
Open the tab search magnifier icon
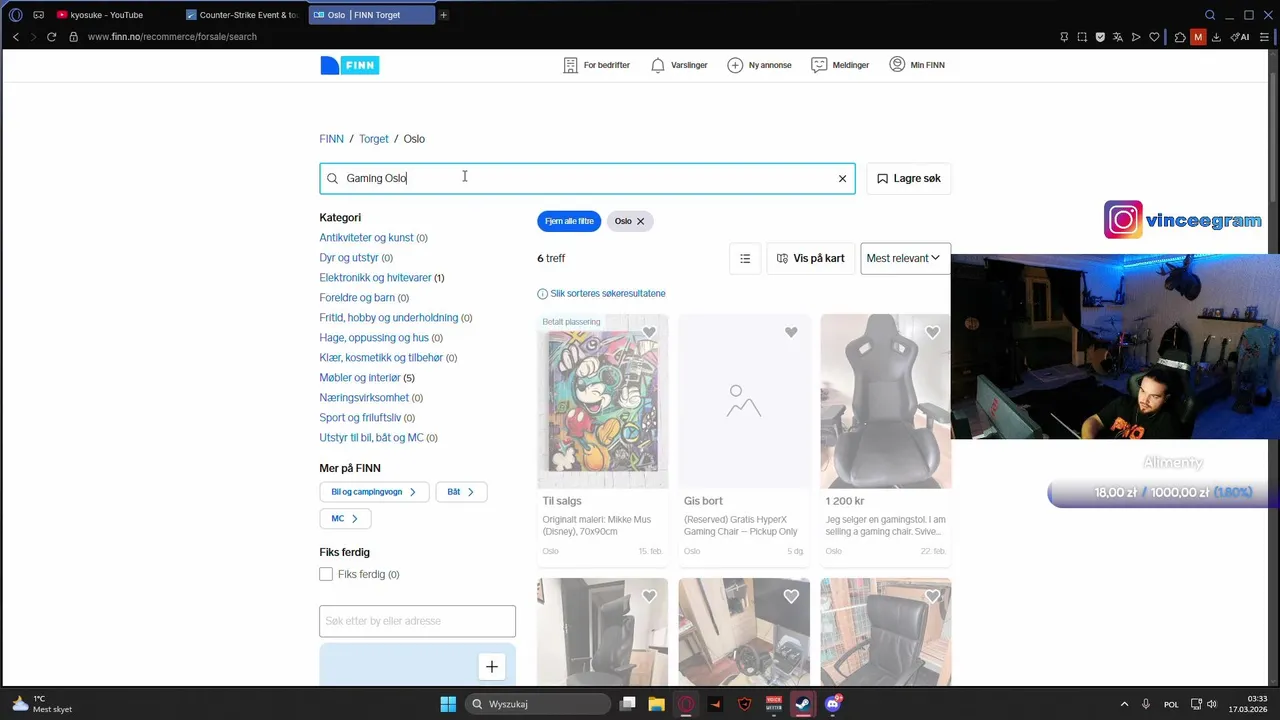point(1210,15)
